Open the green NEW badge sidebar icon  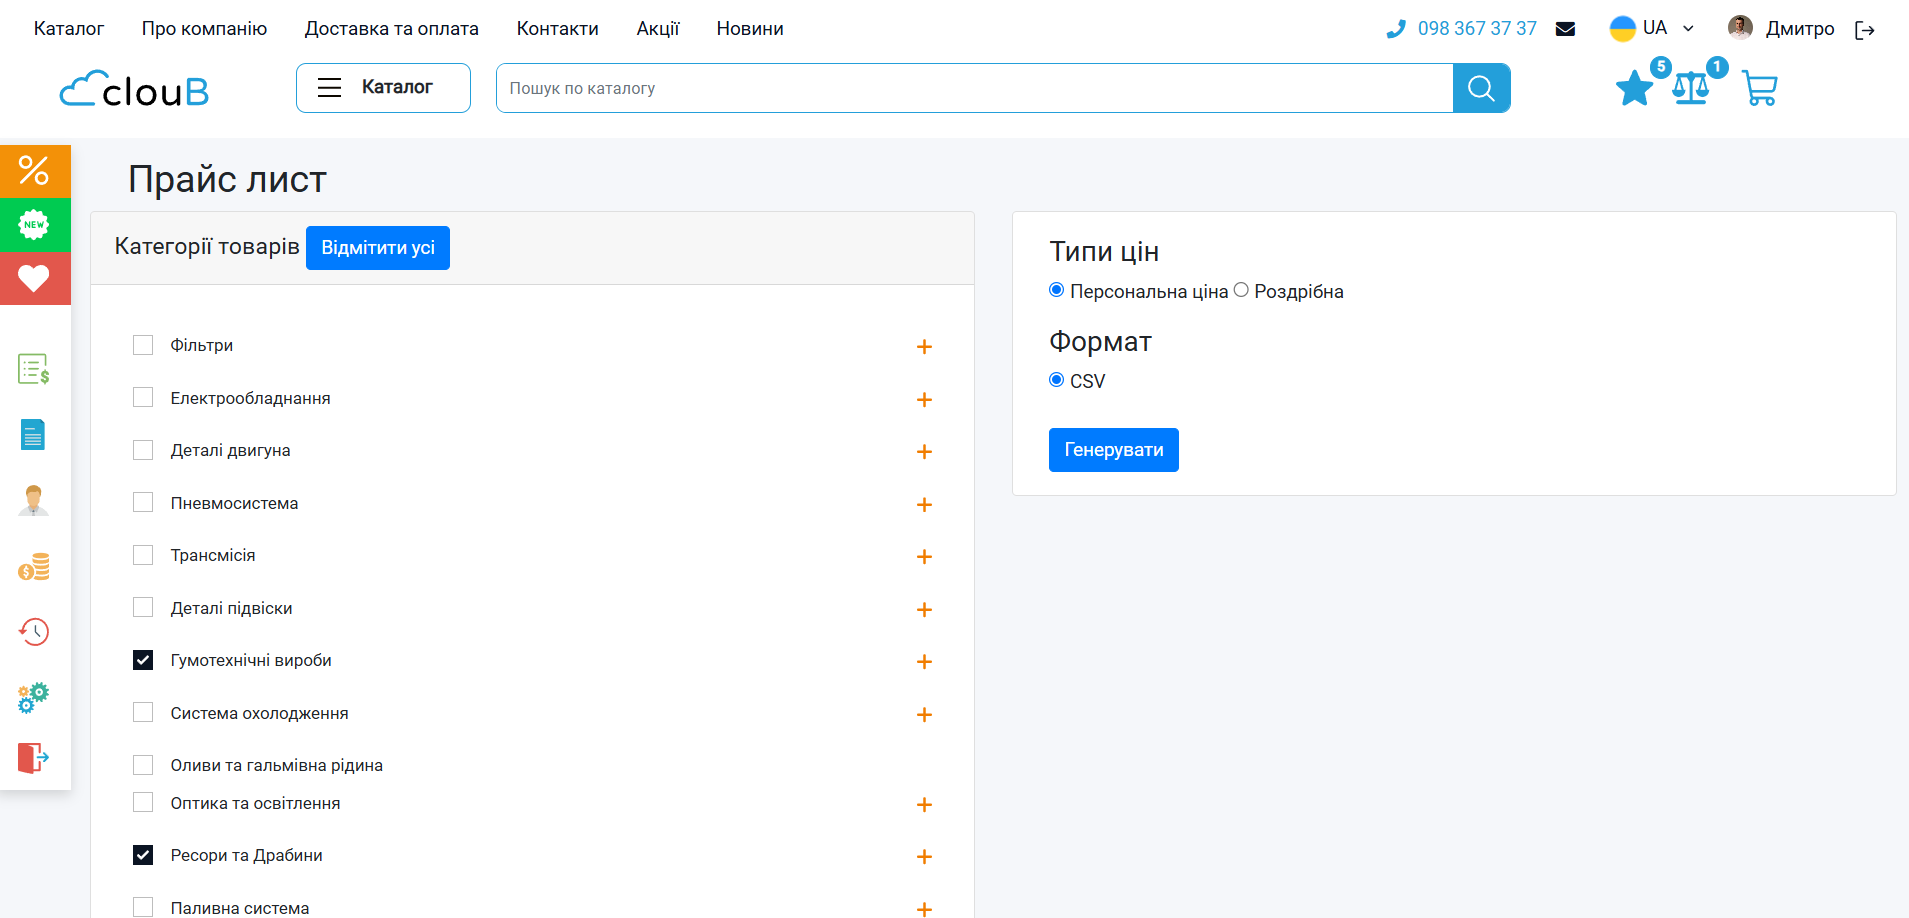click(35, 225)
